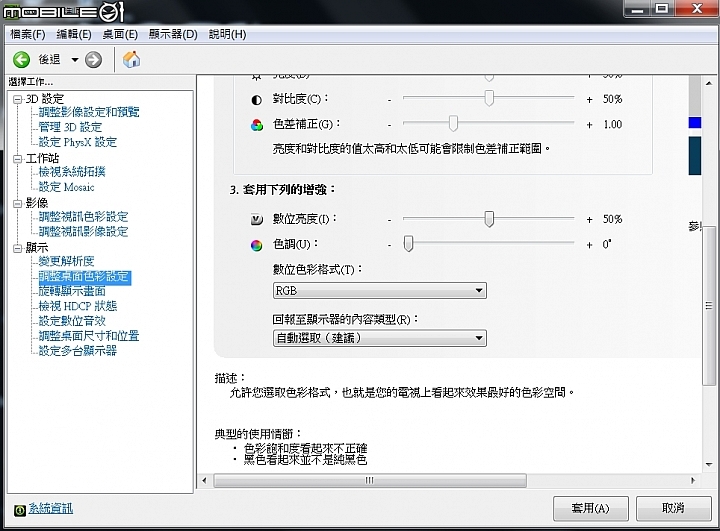Image resolution: width=720 pixels, height=531 pixels.
Task: Click the system information icon at bottom-left
Action: (20, 510)
